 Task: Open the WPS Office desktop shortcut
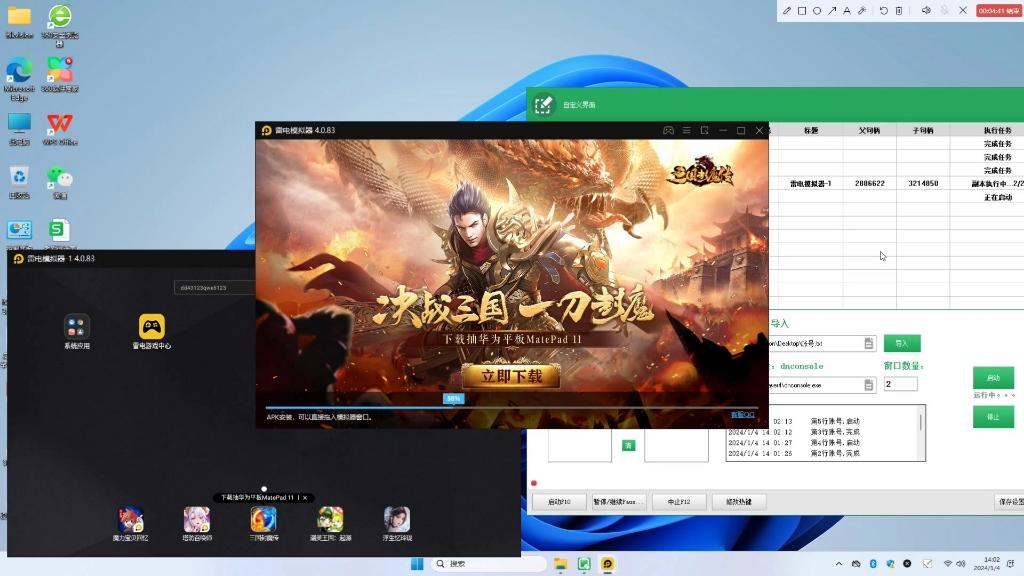click(59, 129)
